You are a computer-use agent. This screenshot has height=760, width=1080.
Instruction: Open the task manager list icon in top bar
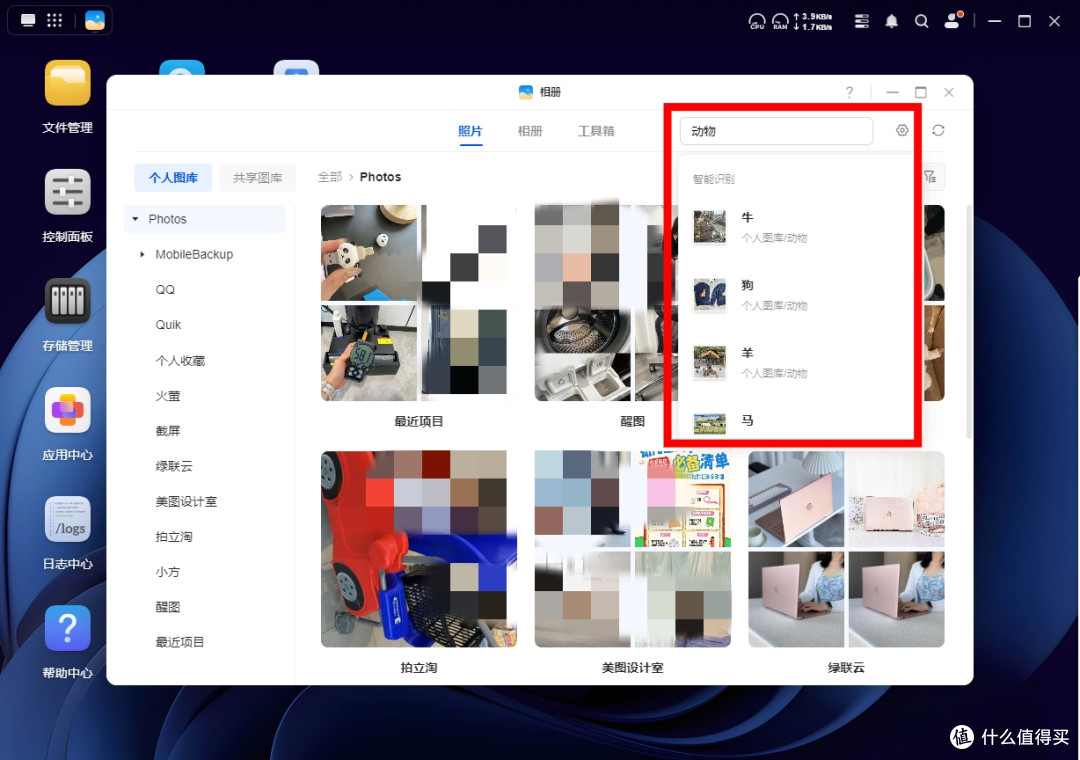click(861, 21)
